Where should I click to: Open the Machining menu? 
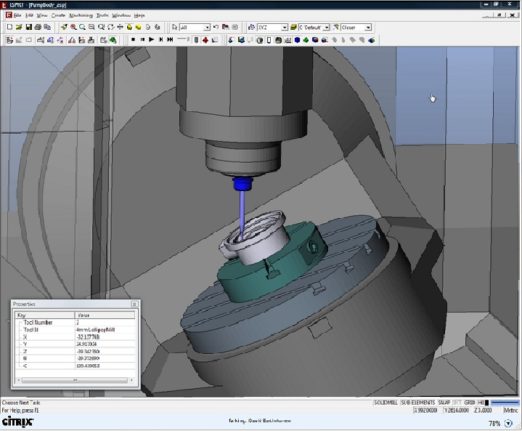click(x=81, y=15)
